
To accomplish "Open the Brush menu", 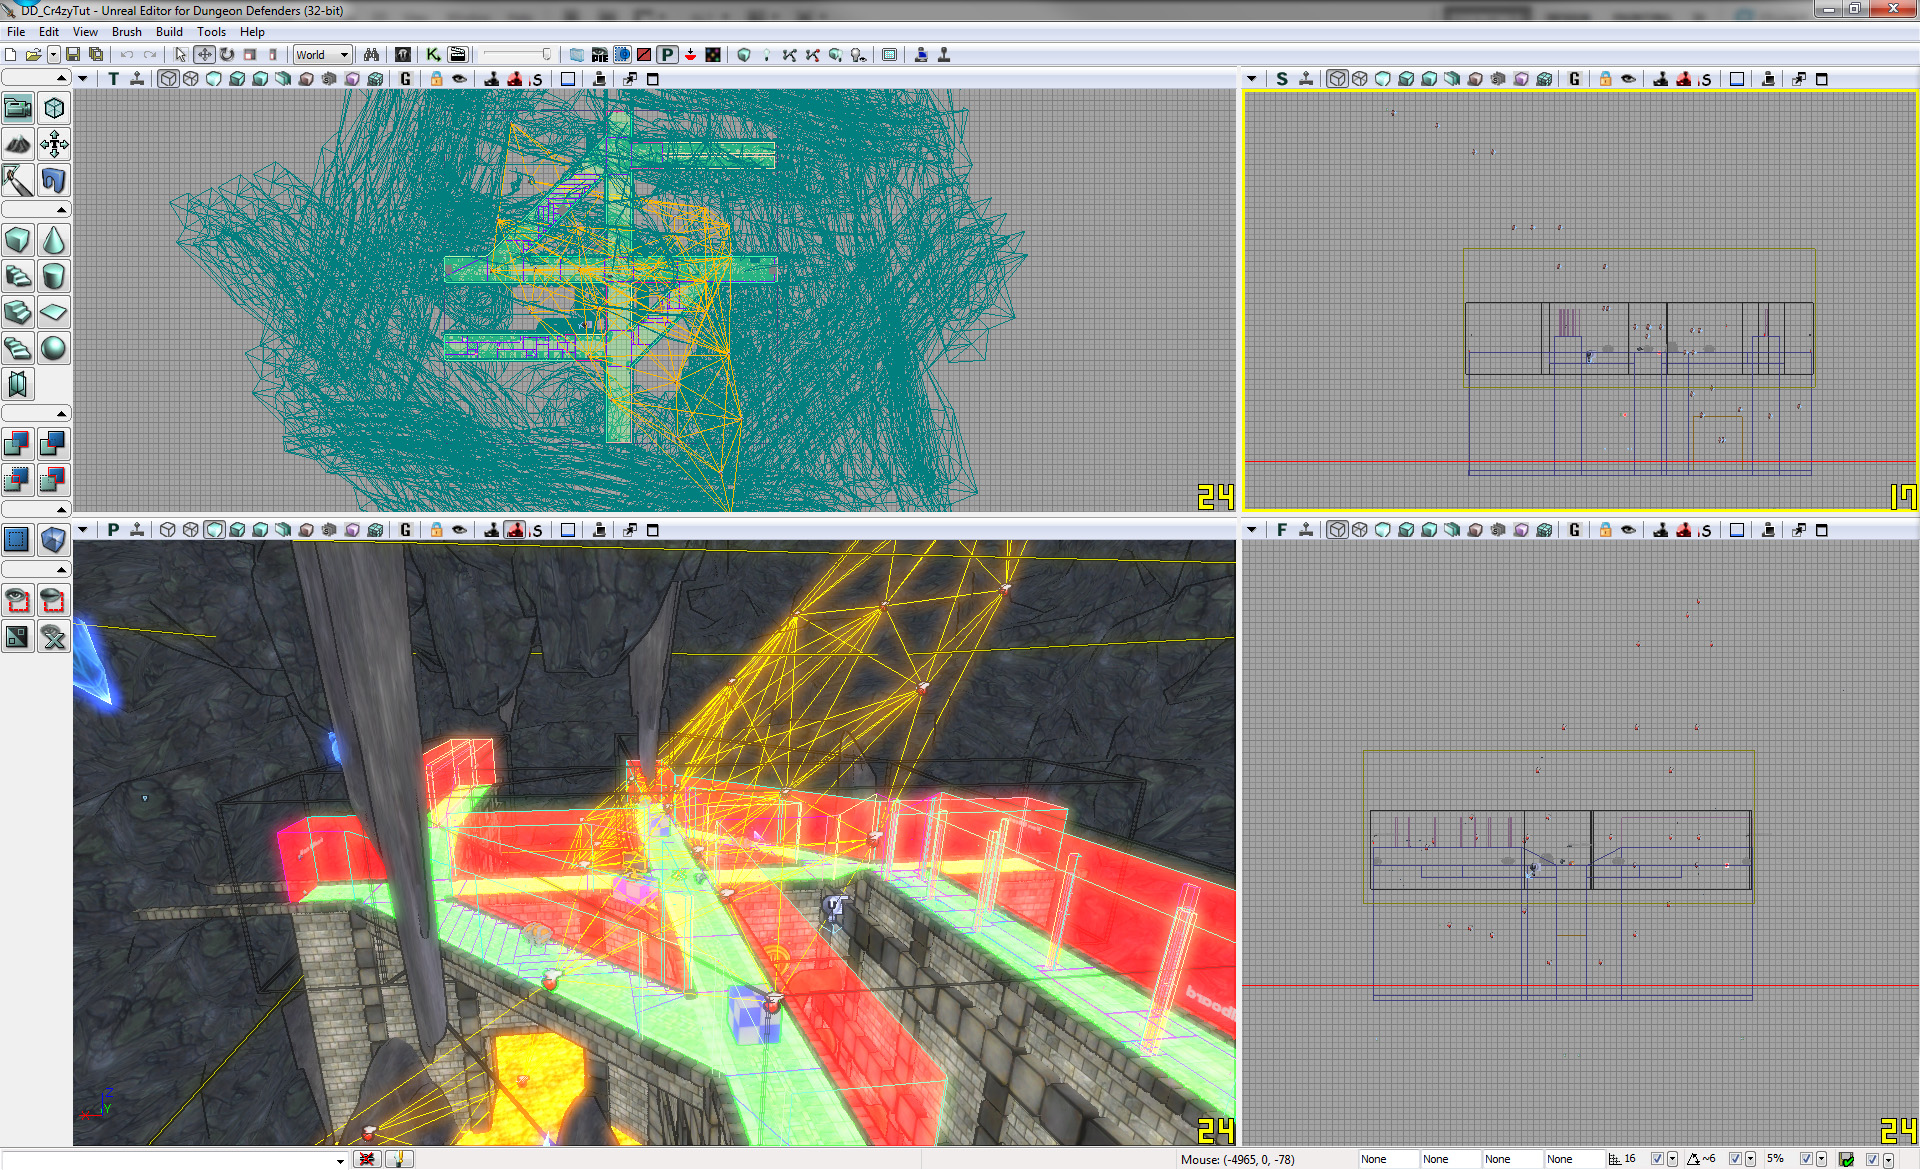I will pos(127,32).
